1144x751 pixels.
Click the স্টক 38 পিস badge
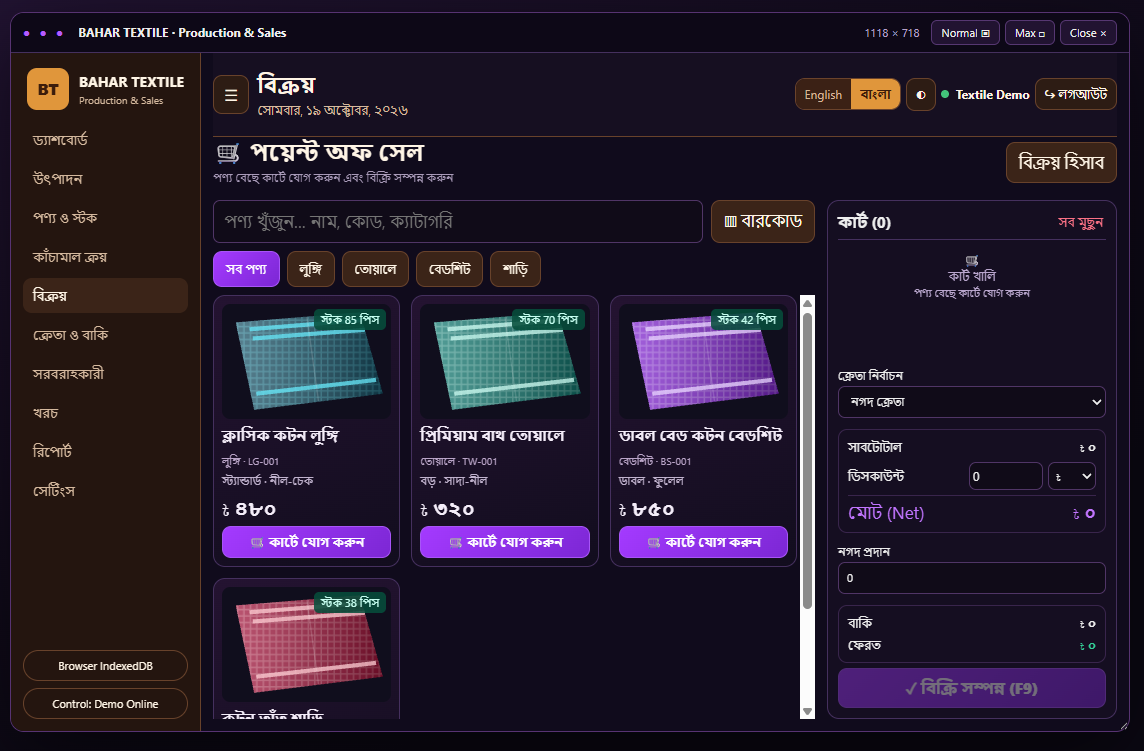(350, 603)
